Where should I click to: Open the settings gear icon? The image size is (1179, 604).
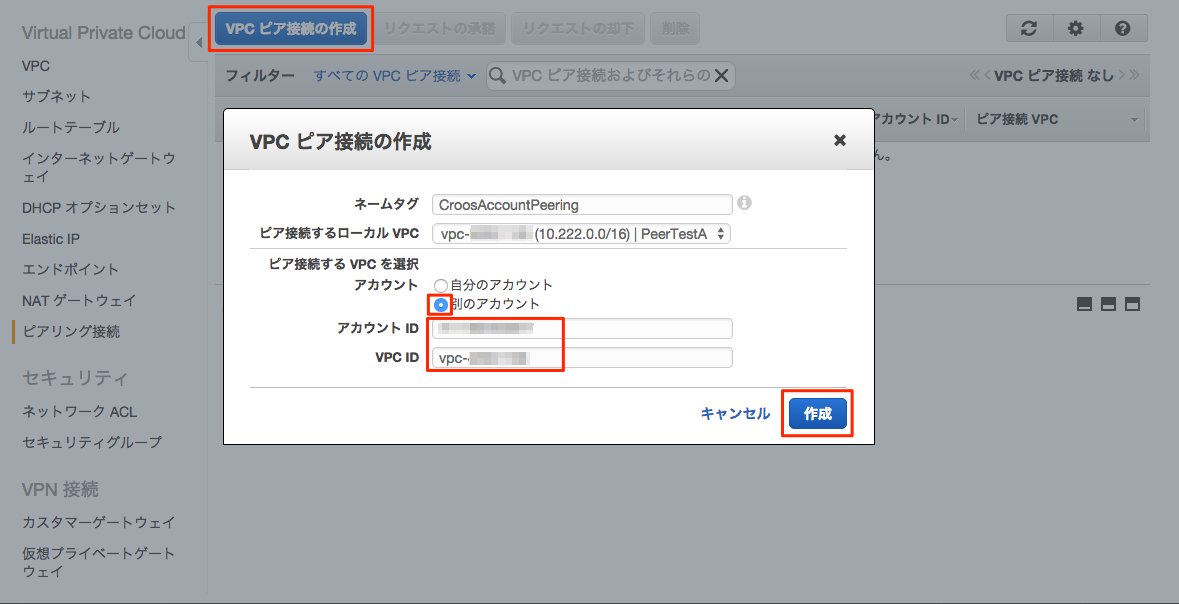click(1076, 29)
